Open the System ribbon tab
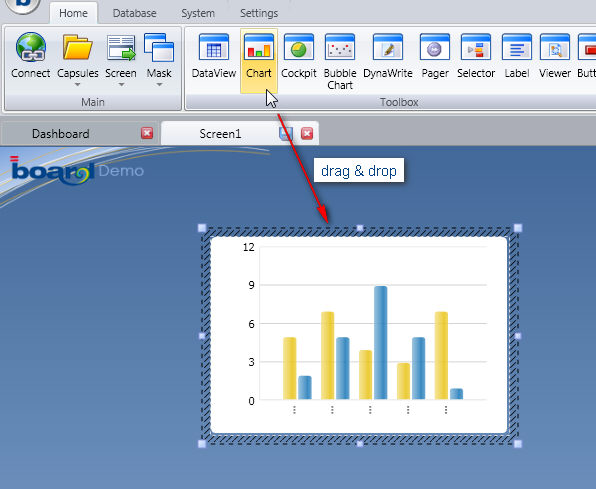 coord(198,13)
